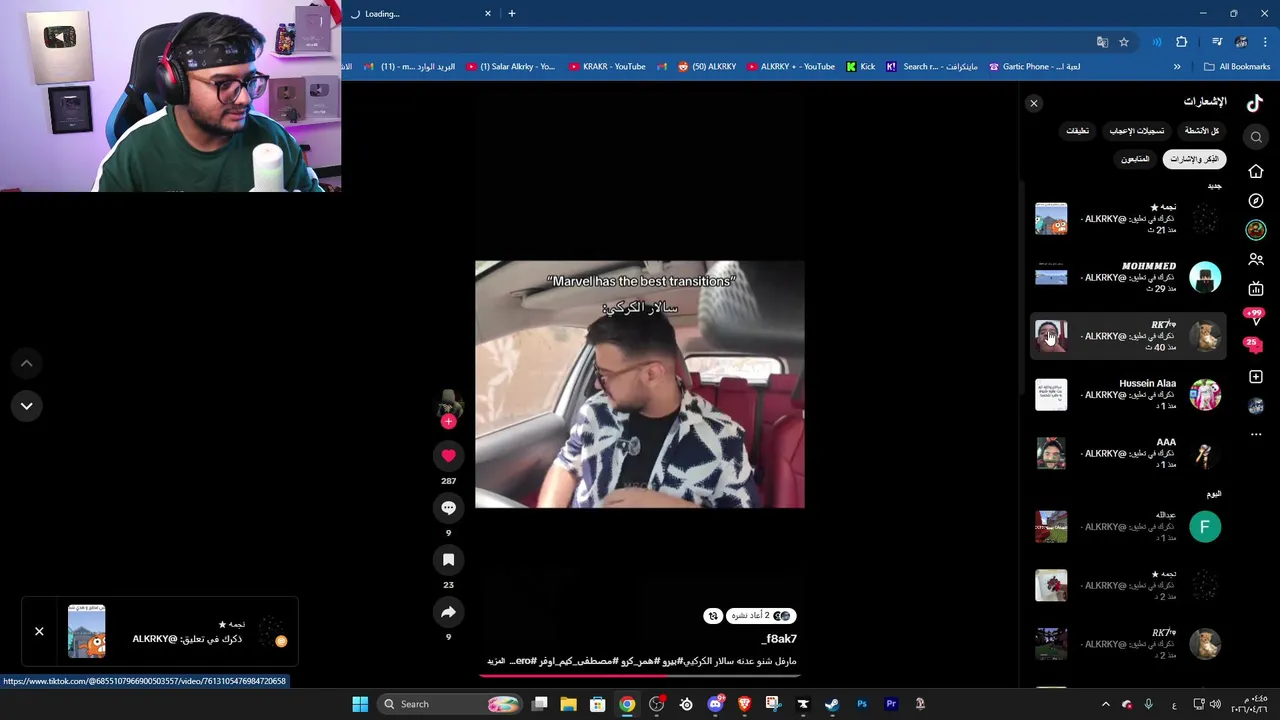The image size is (1280, 720).
Task: Open the ALKRKY + - YouTube bookmark
Action: [791, 66]
